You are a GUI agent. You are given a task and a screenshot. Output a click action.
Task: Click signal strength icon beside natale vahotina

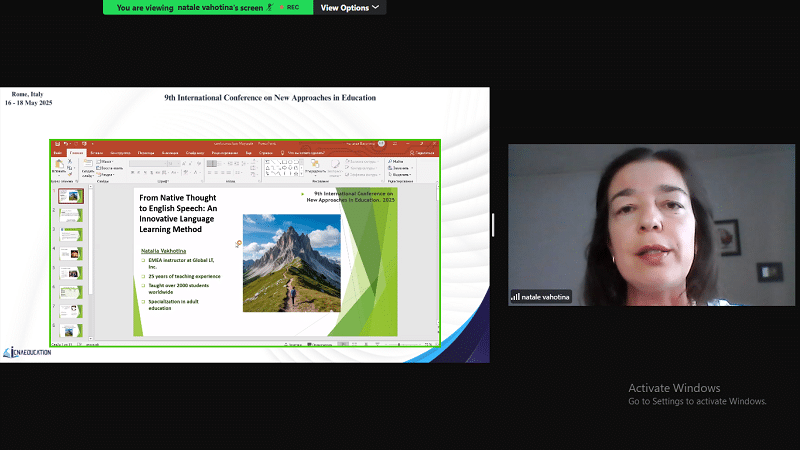pos(516,297)
